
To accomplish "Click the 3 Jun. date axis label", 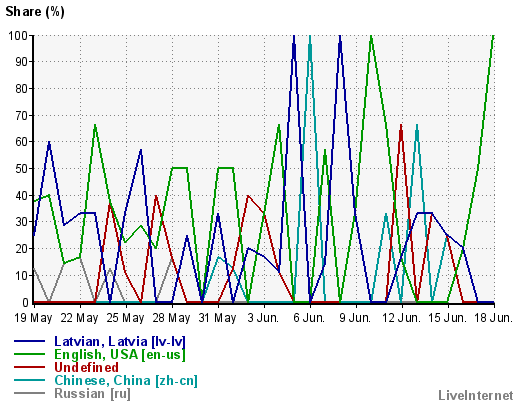I will tap(263, 318).
